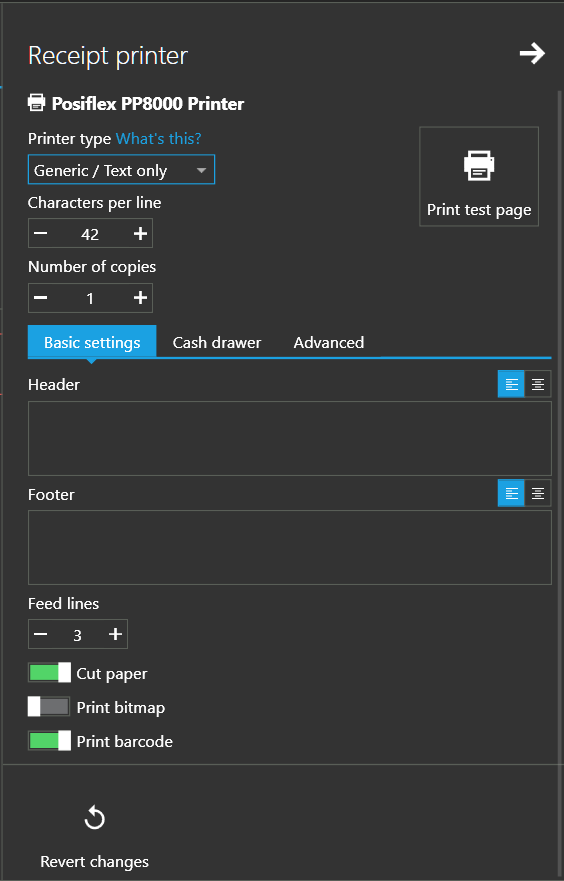
Task: Turn off the Print barcode toggle
Action: coord(49,741)
